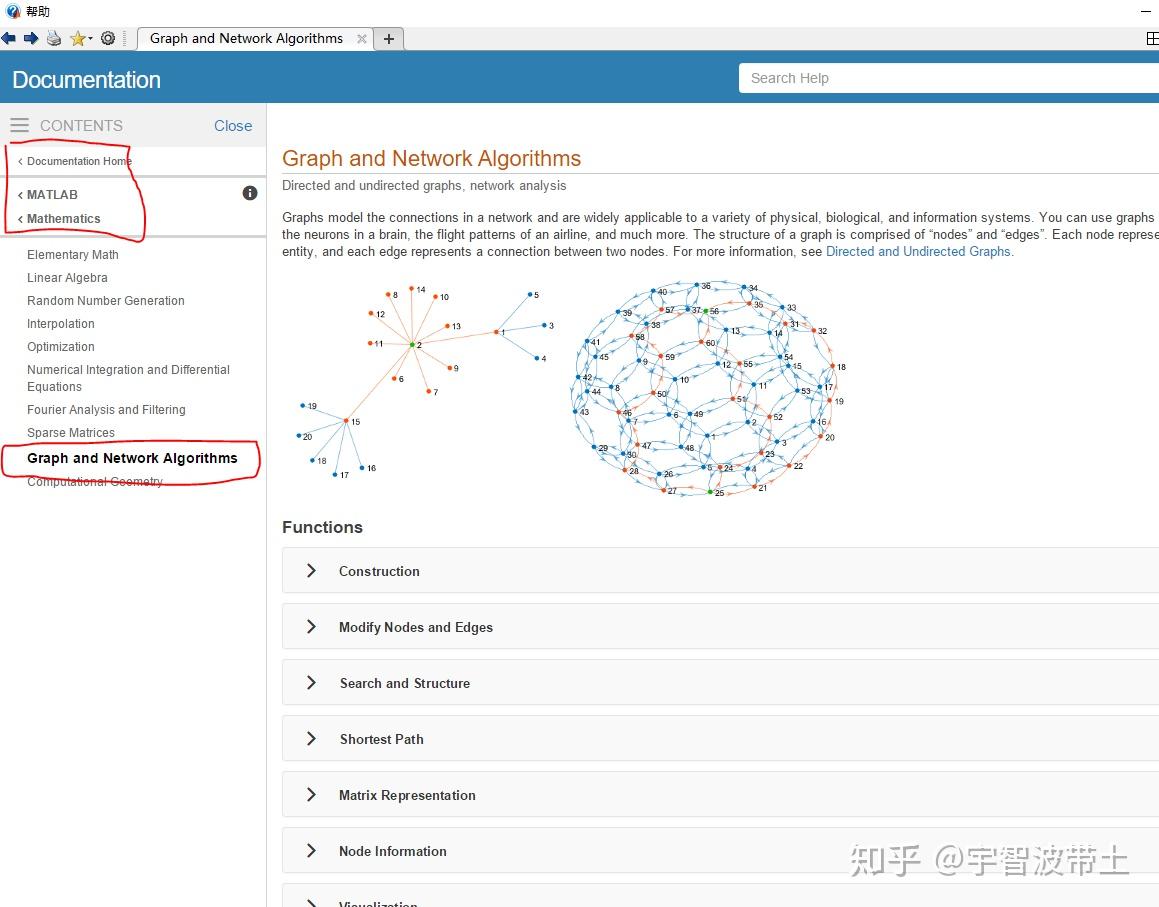The width and height of the screenshot is (1159, 907).
Task: Click the Search Help input field
Action: [949, 78]
